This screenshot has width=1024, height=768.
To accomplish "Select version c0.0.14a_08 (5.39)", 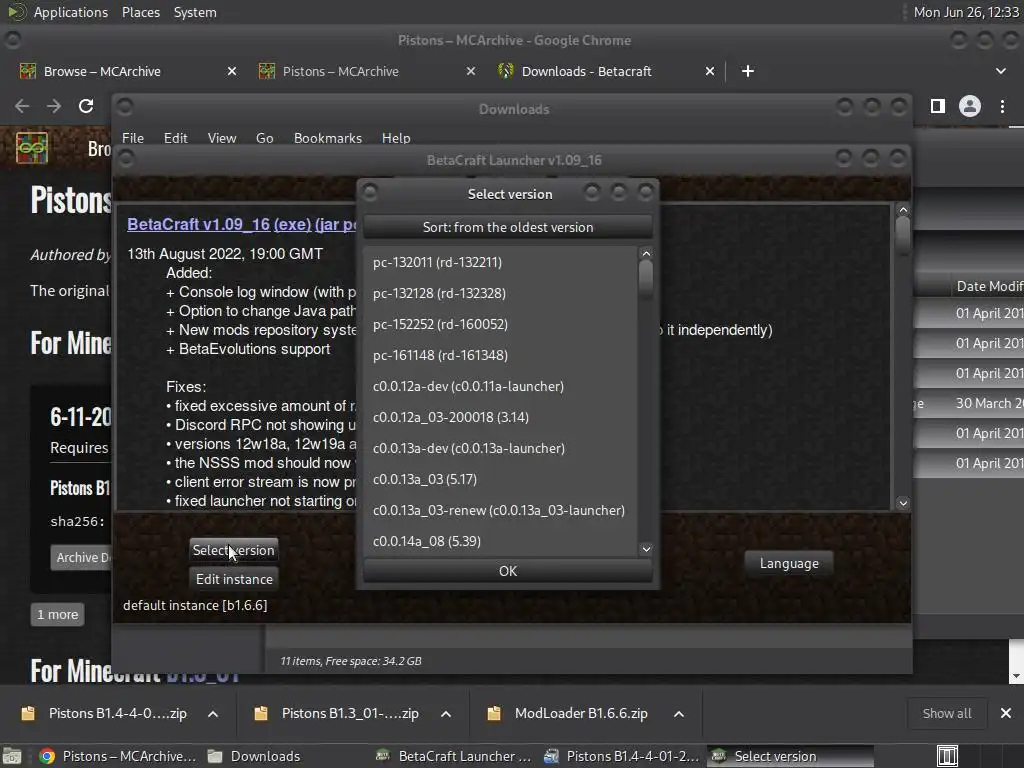I will [x=500, y=541].
